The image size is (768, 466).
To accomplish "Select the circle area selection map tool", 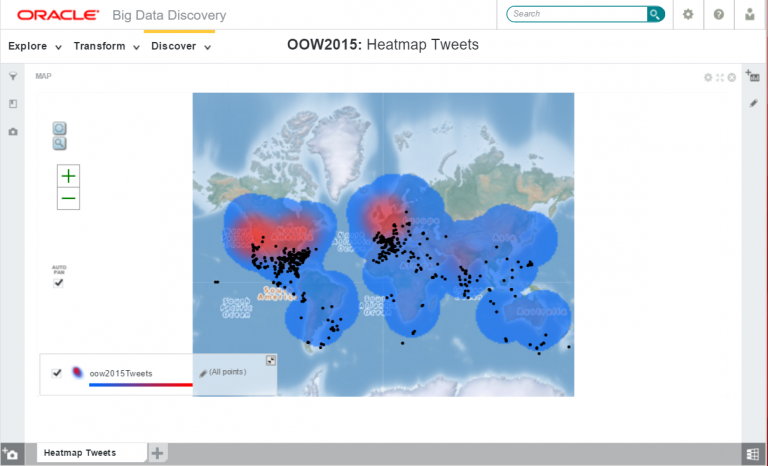I will click(x=59, y=128).
